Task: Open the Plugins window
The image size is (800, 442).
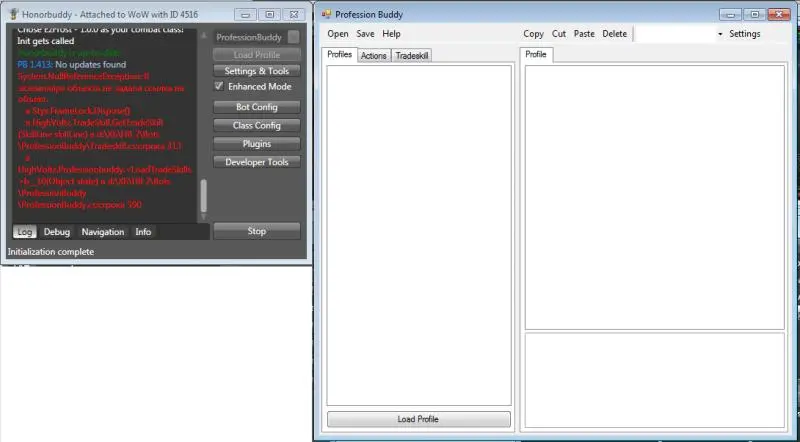Action: [257, 144]
